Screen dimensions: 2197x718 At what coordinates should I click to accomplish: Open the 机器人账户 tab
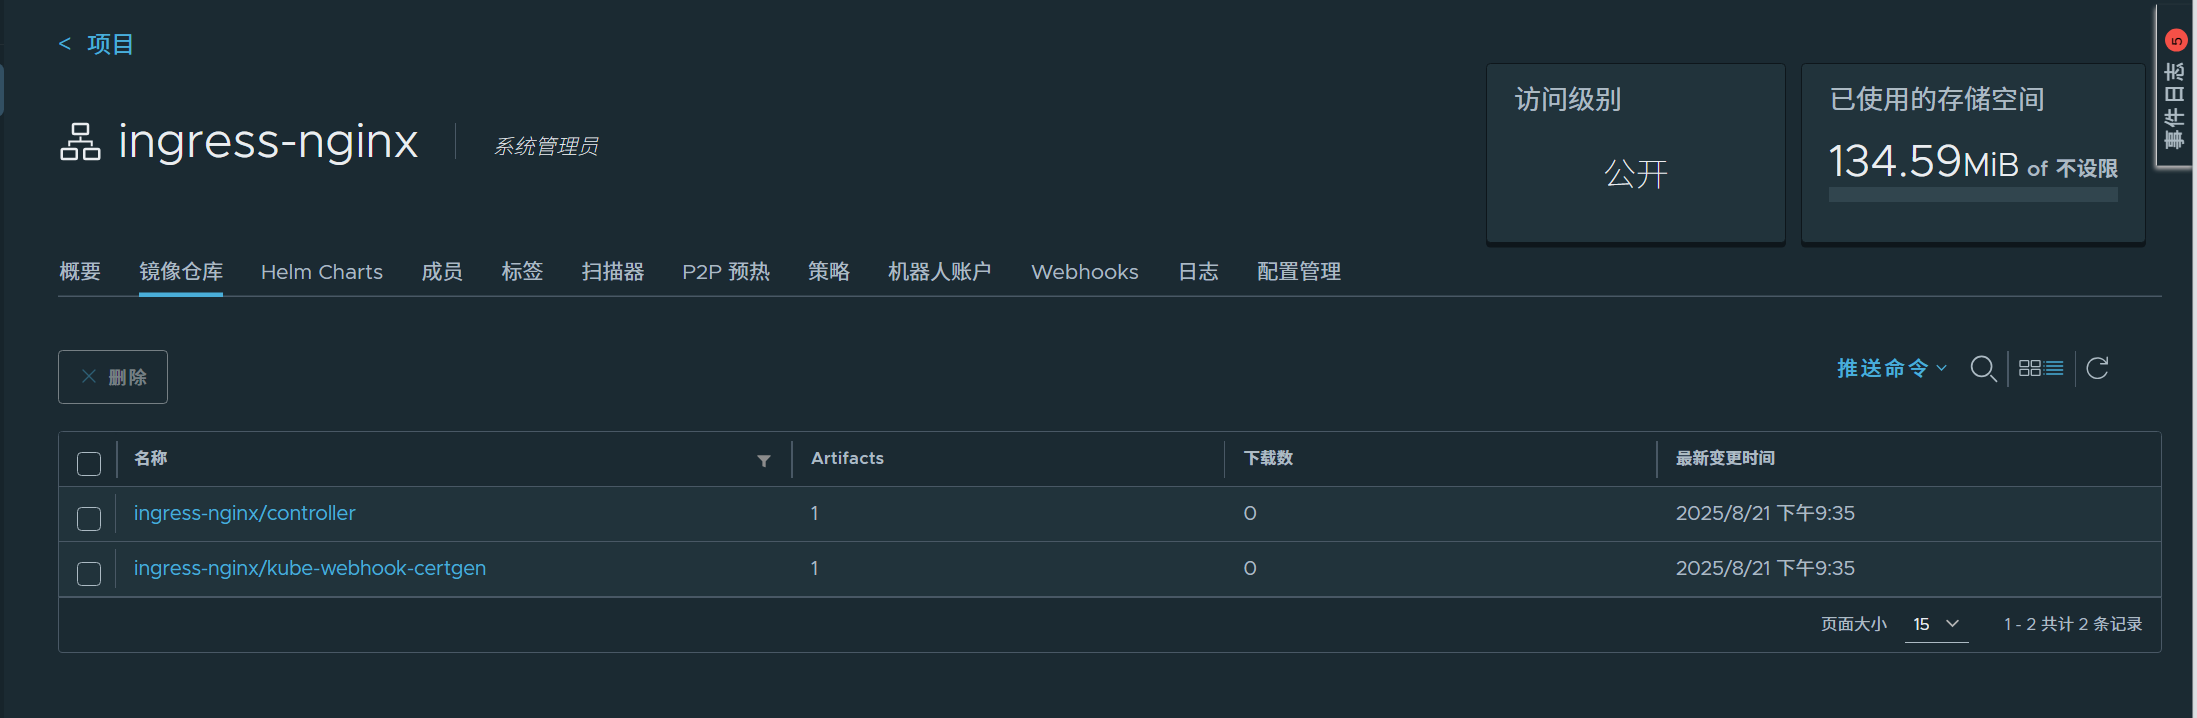tap(940, 272)
